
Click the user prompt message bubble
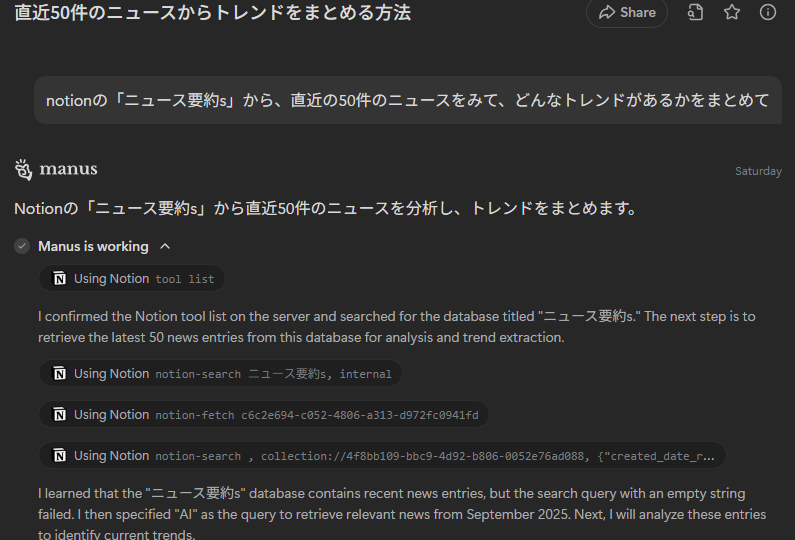[x=407, y=101]
